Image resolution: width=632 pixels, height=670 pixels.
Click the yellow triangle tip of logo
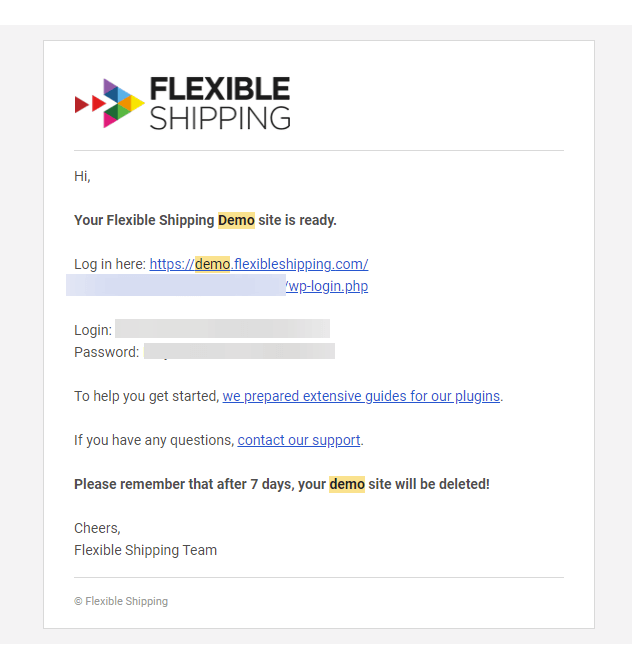point(138,103)
